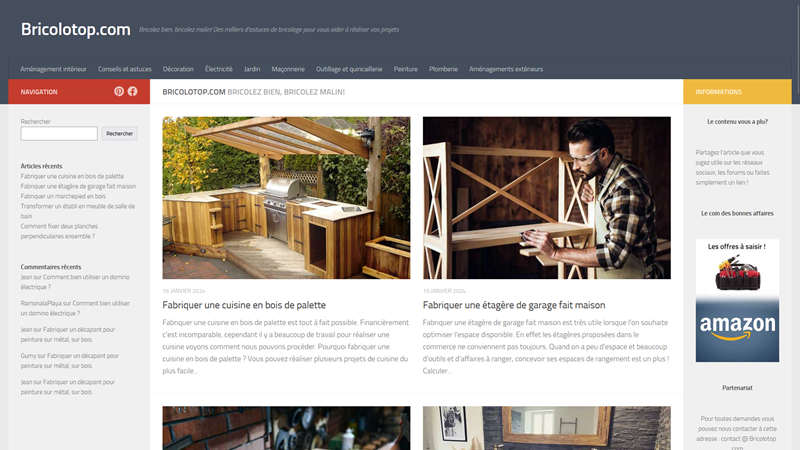Open title Fabriquer une cuisine en bois de palette
Image resolution: width=800 pixels, height=450 pixels.
244,305
